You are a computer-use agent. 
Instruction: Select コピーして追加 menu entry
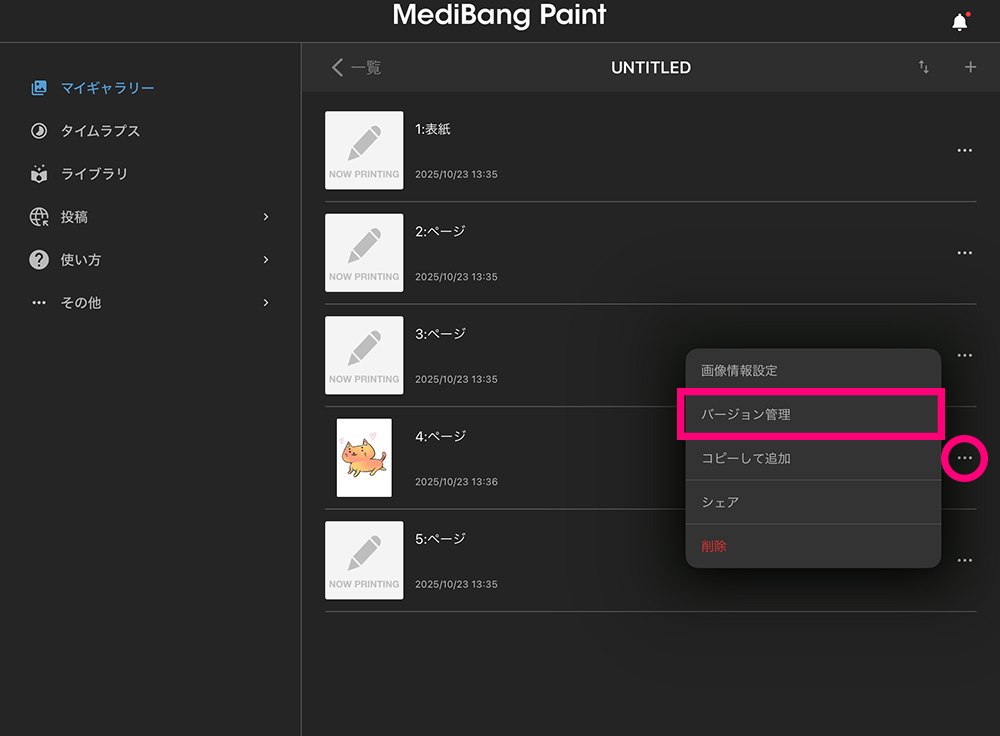click(811, 458)
